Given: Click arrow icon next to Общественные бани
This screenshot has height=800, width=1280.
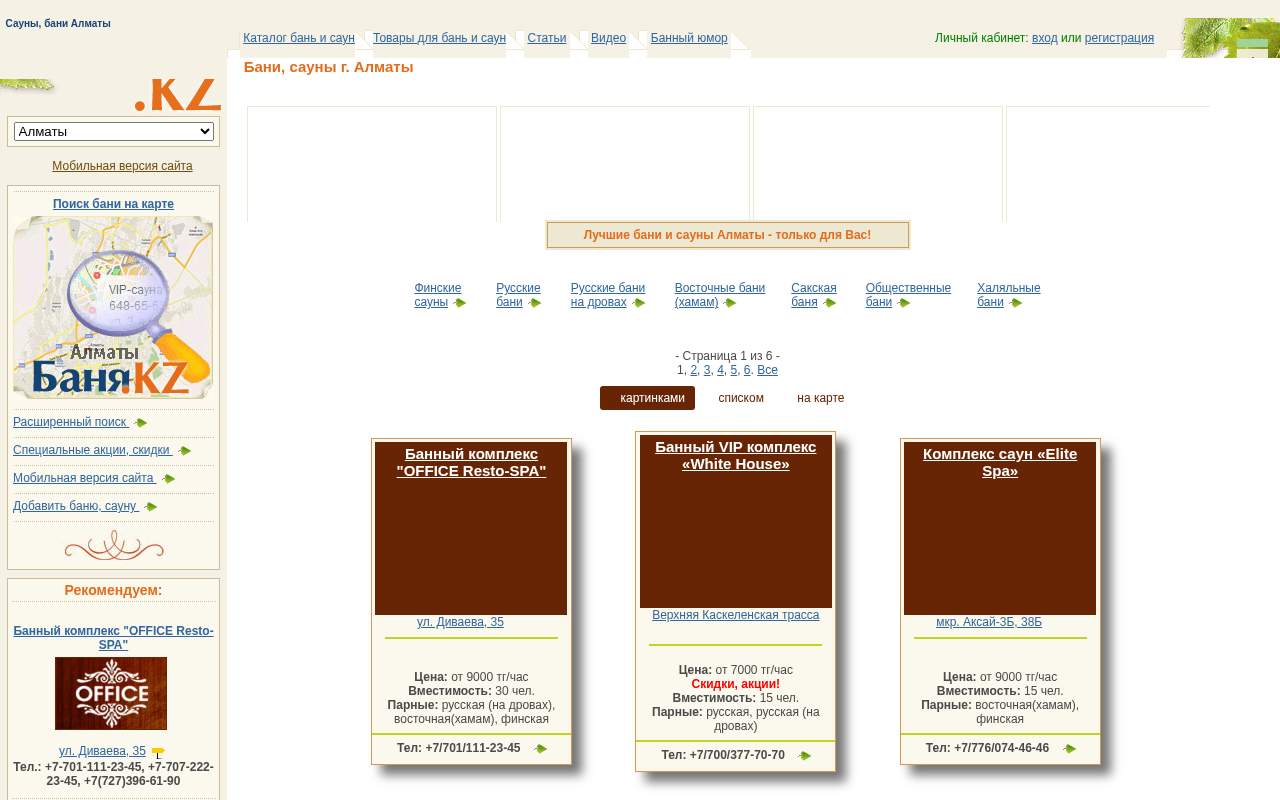Looking at the screenshot, I should 904,303.
